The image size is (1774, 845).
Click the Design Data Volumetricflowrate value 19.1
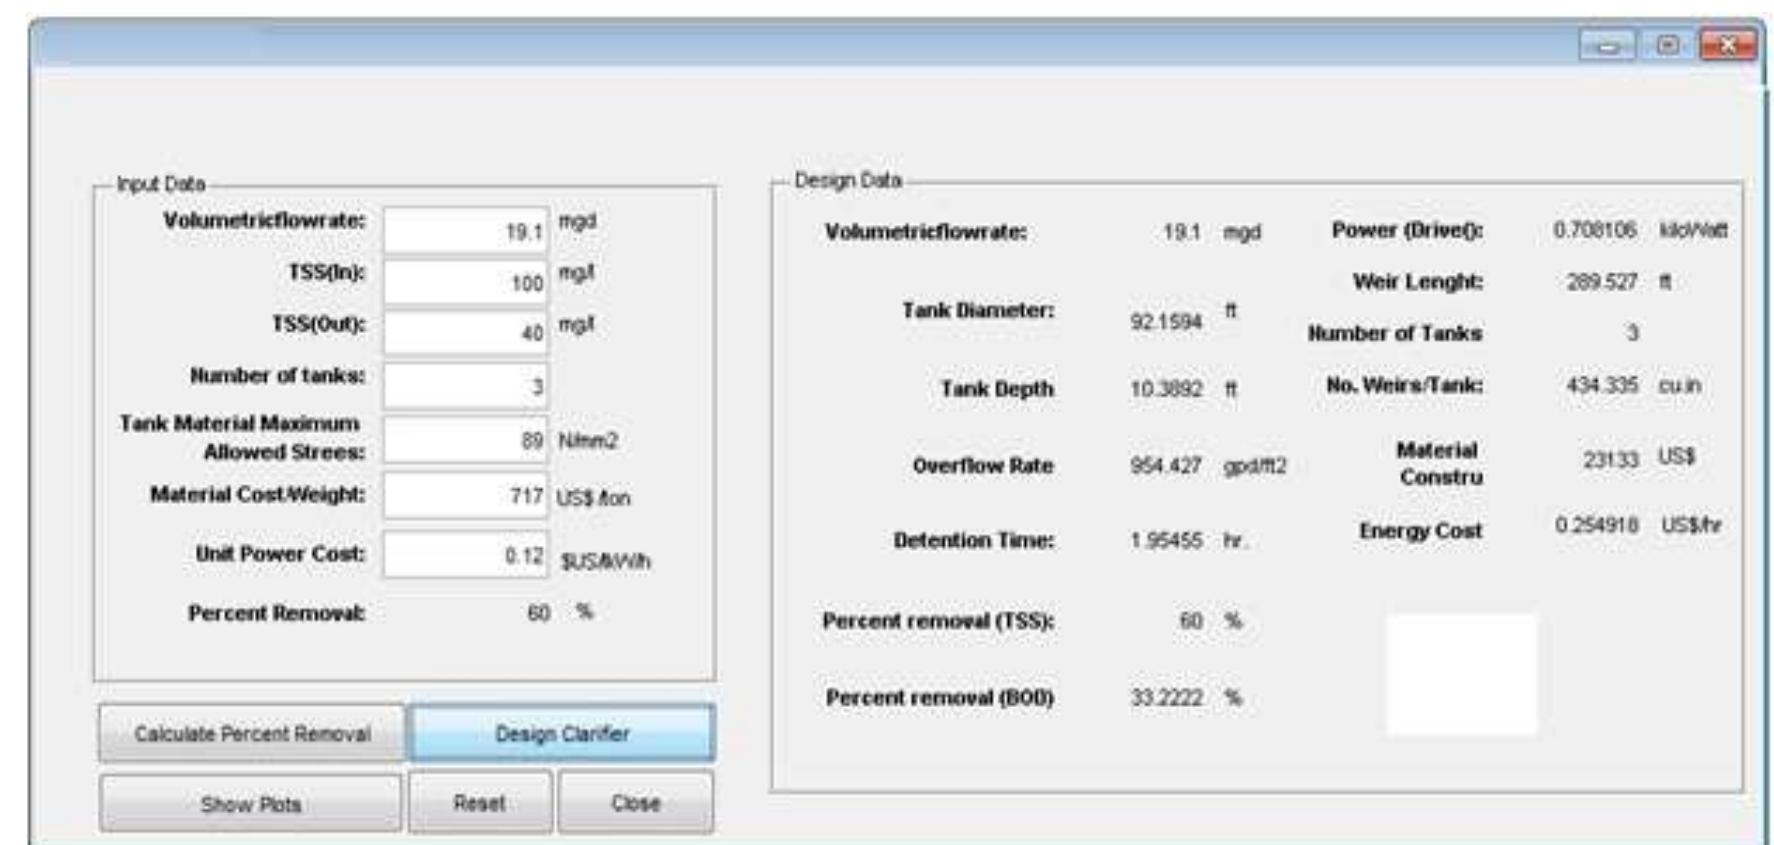[x=1181, y=232]
